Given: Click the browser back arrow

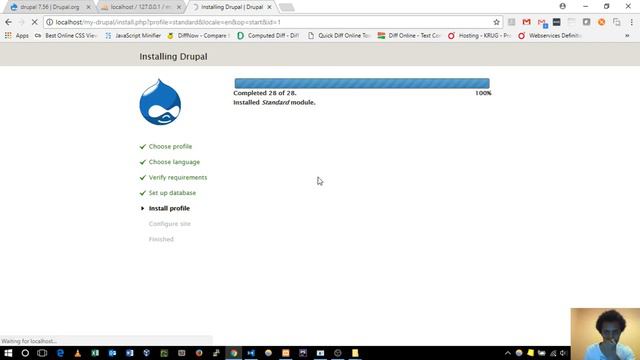Looking at the screenshot, I should [x=9, y=22].
